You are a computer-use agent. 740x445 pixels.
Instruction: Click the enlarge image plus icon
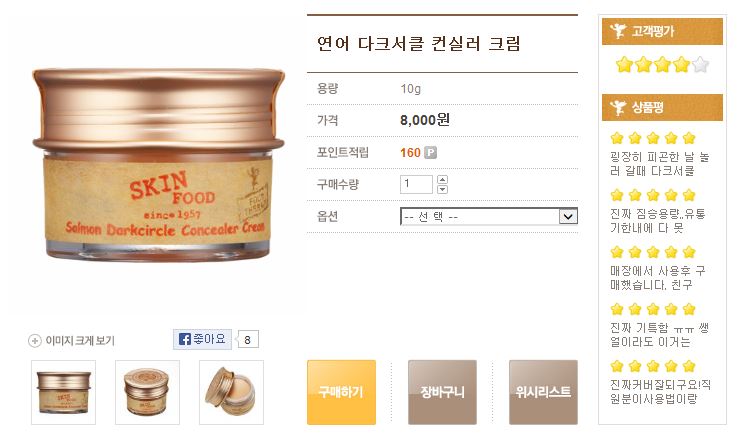click(34, 340)
